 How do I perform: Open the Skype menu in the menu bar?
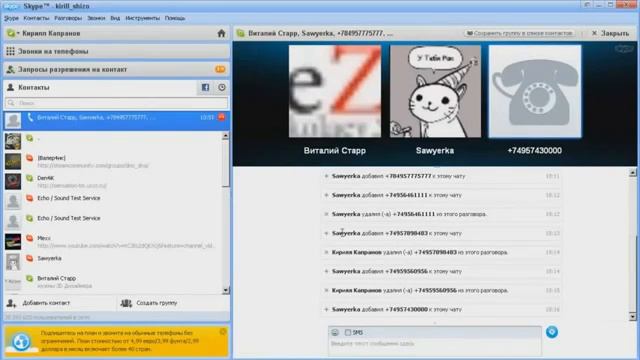click(x=11, y=18)
